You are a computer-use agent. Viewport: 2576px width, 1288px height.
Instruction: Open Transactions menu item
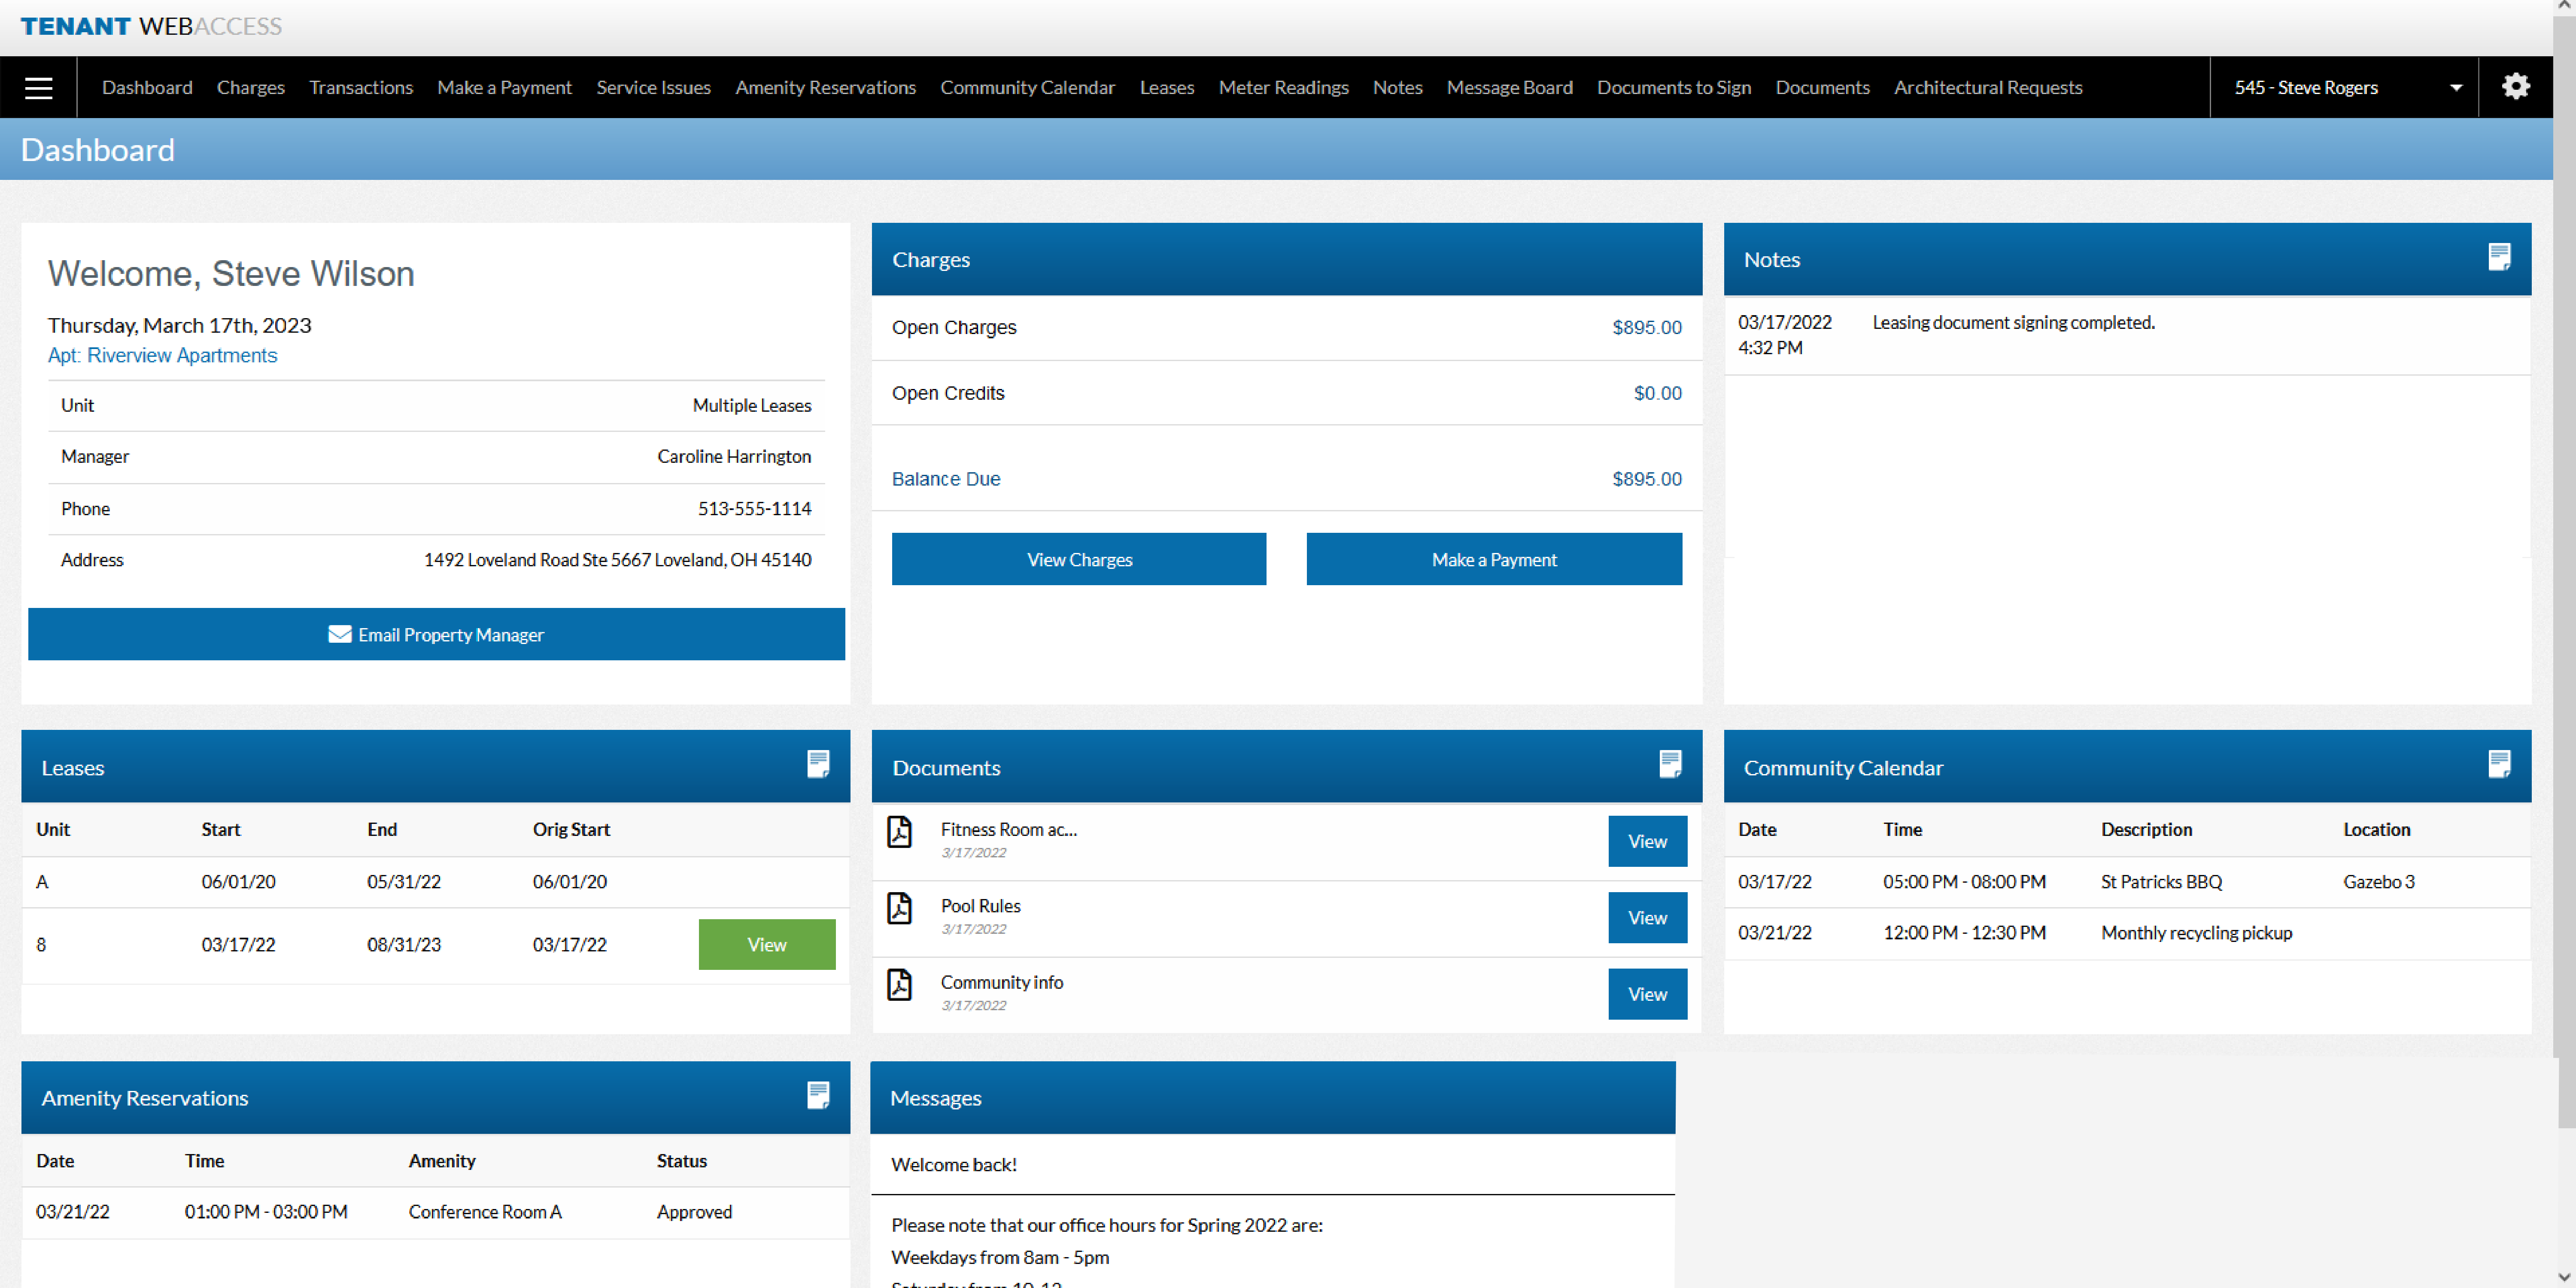(x=361, y=87)
